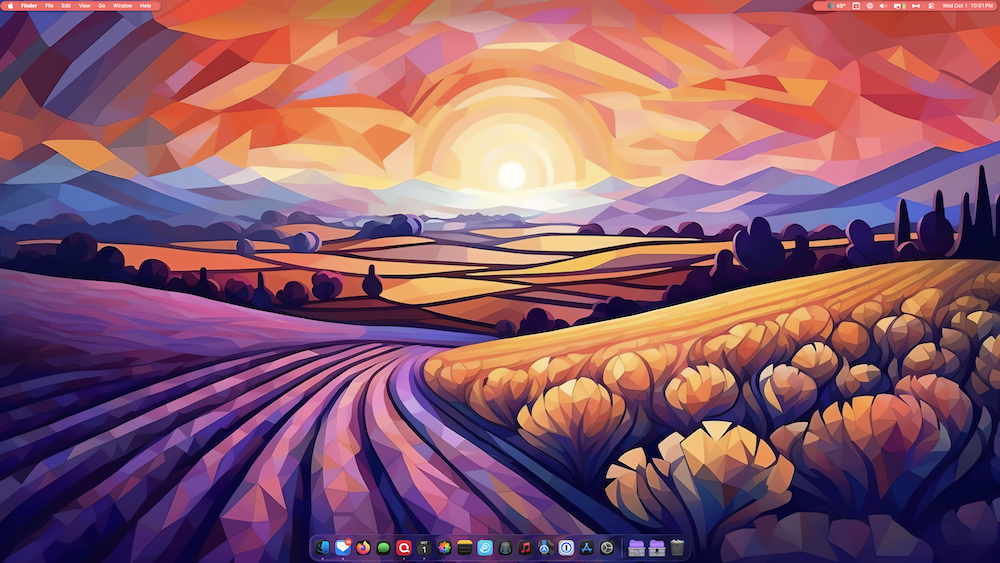This screenshot has height=563, width=1000.
Task: Open the first purple folder stack in Dock
Action: pos(636,548)
